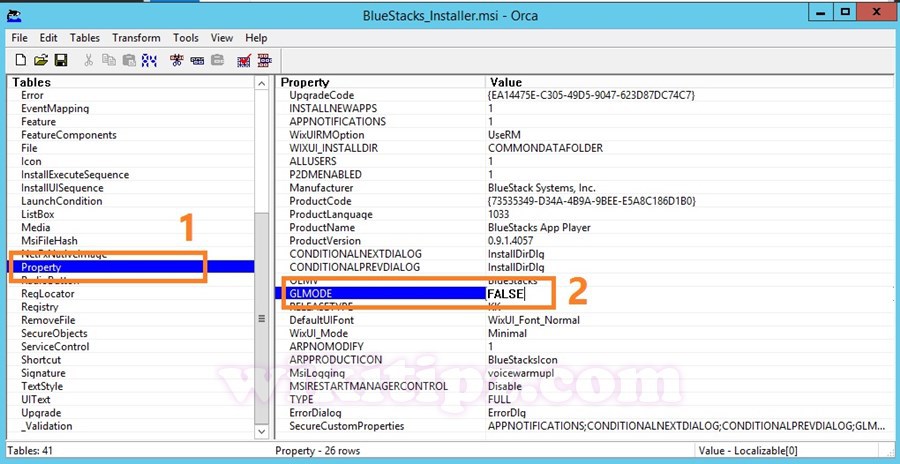Open the Tools menu
The height and width of the screenshot is (464, 900).
tap(186, 38)
